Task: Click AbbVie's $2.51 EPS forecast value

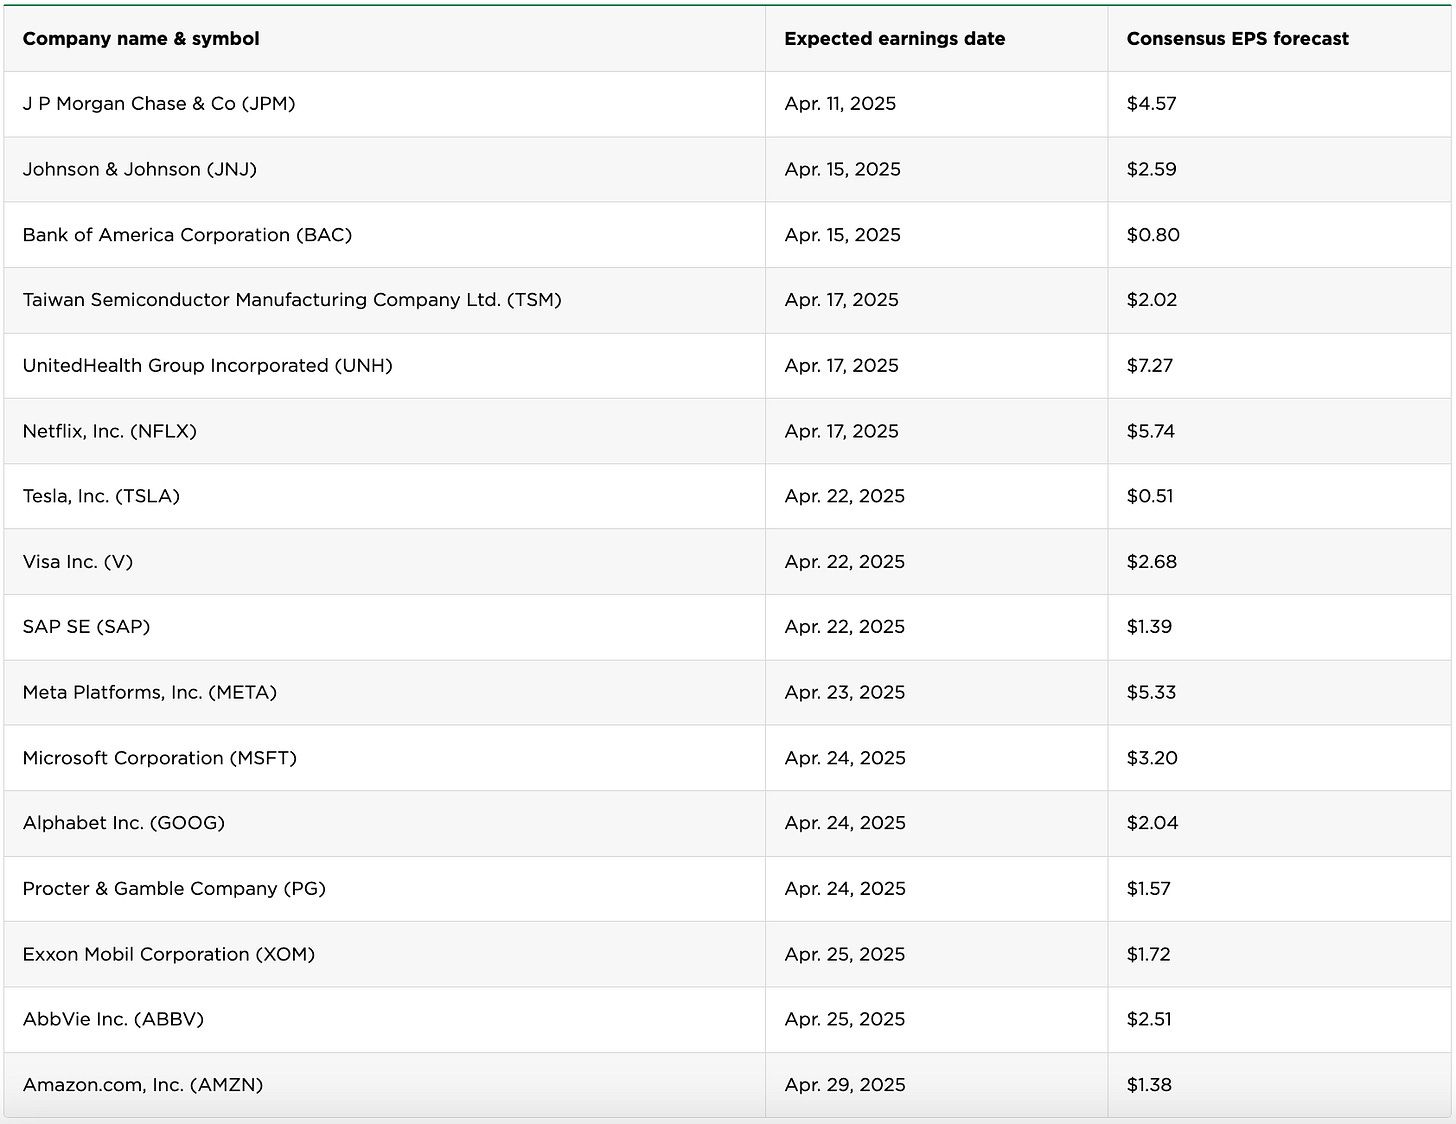Action: point(1149,1019)
